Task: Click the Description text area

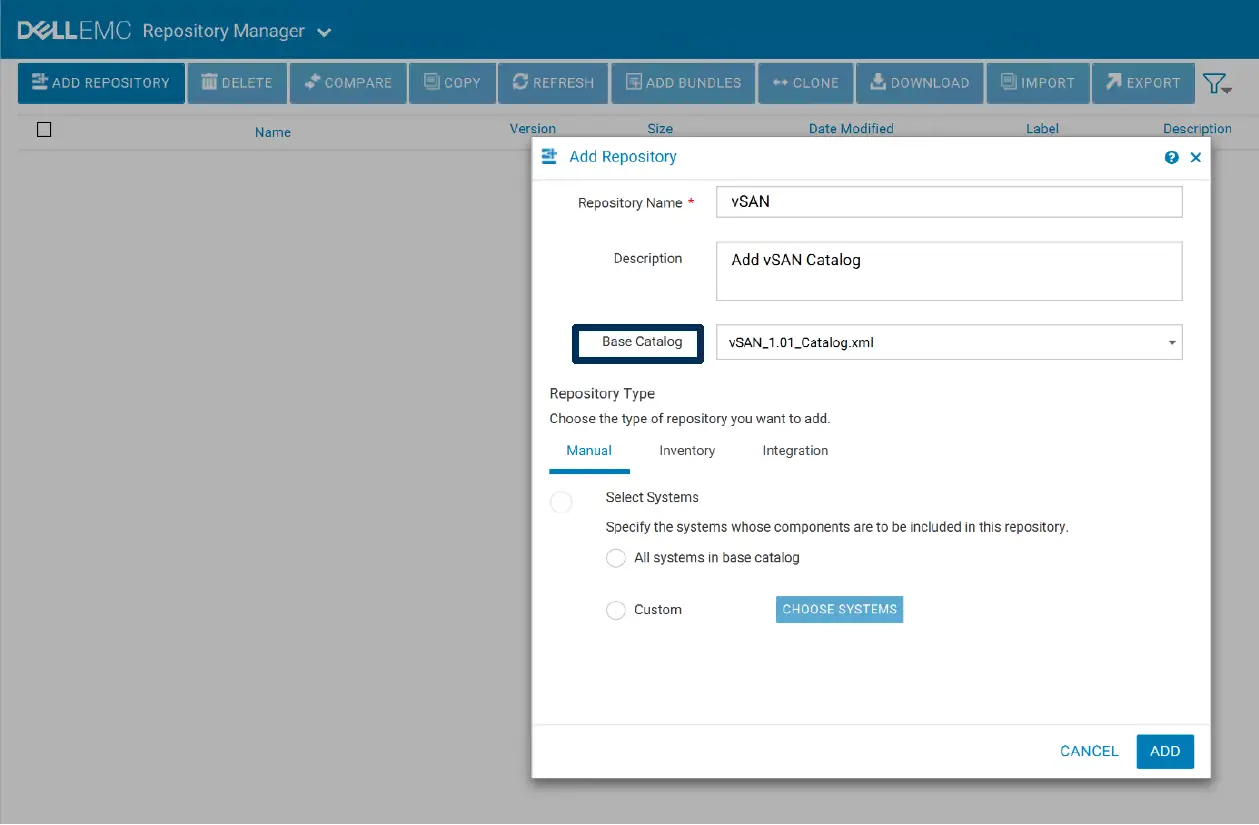Action: (949, 271)
